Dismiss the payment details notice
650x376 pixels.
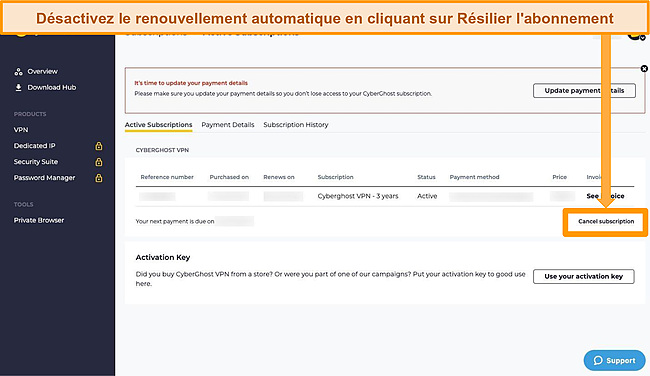coord(644,68)
